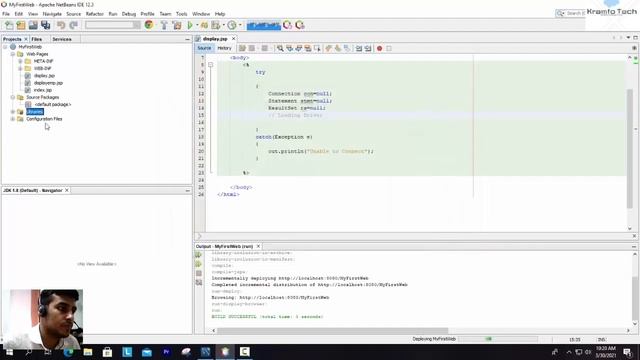Click the Deploying MyFirstWeb progress bar
The height and width of the screenshot is (360, 640).
click(x=498, y=339)
